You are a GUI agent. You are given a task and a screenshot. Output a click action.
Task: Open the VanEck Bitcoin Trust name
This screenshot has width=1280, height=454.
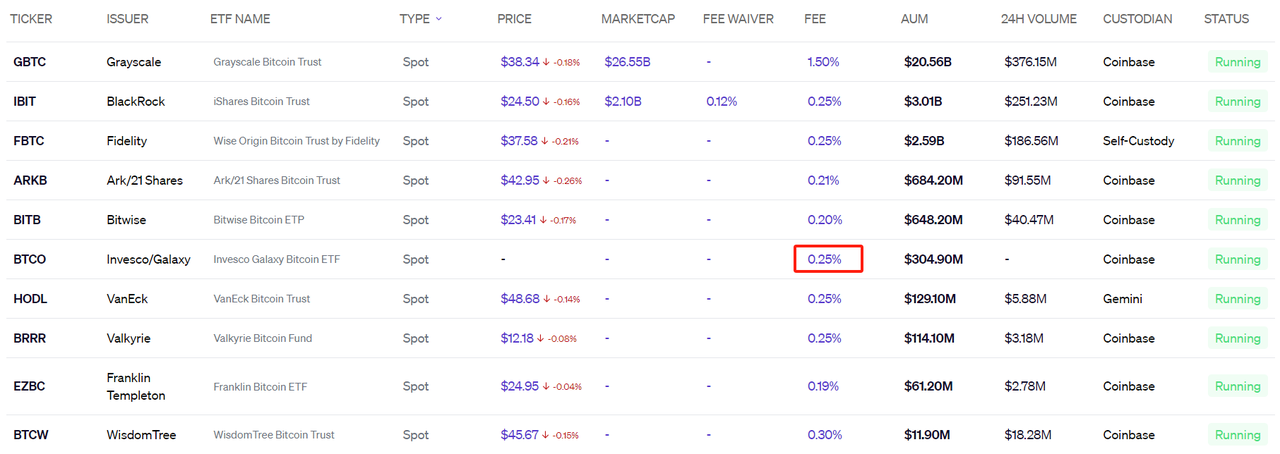(x=262, y=299)
